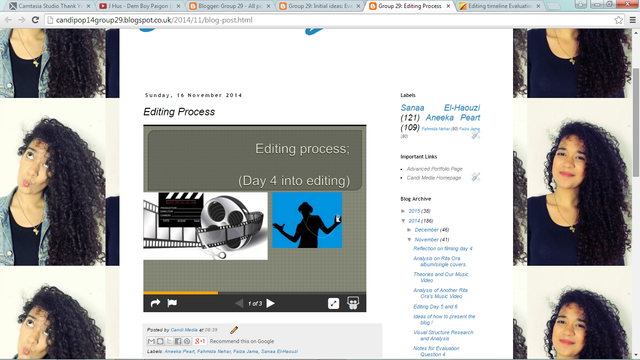Open Sanaa El-Haouzi label under the post
Image resolution: width=640 pixels, height=360 pixels.
(279, 351)
